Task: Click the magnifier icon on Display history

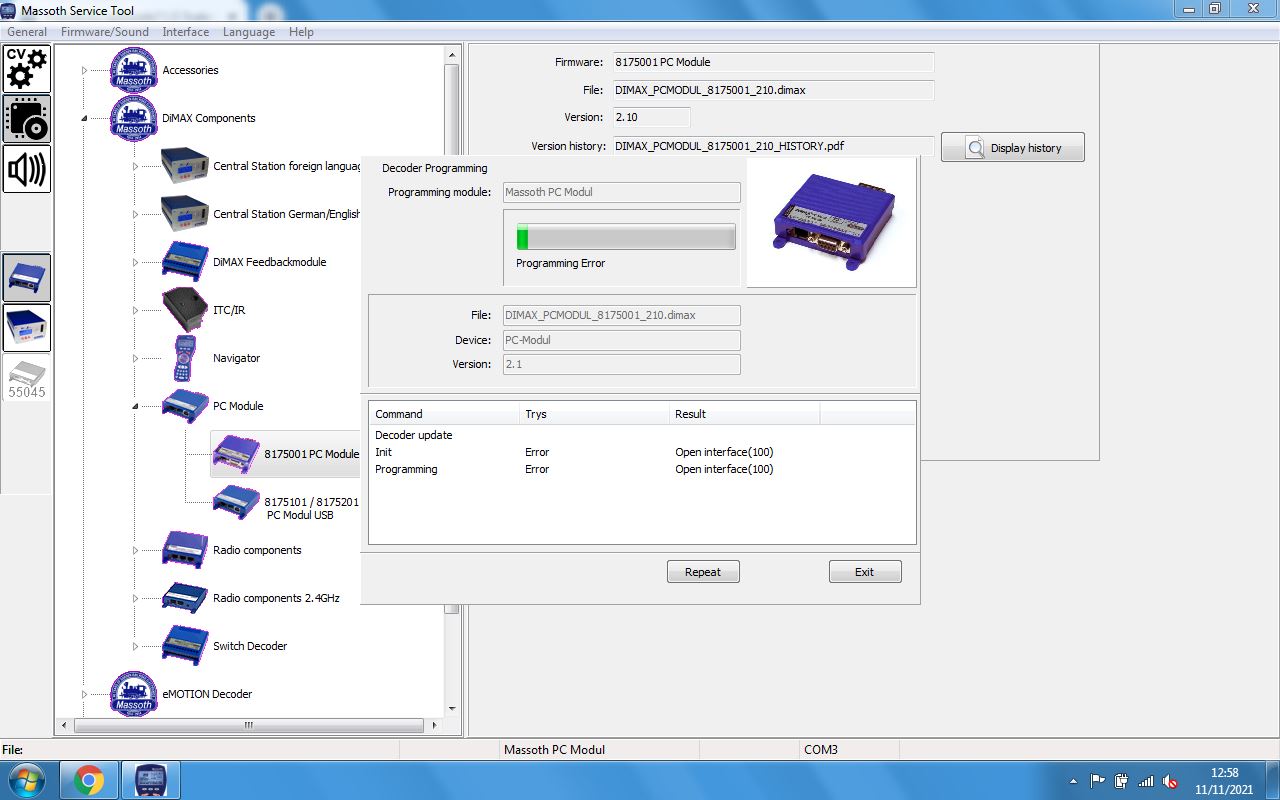Action: (975, 148)
